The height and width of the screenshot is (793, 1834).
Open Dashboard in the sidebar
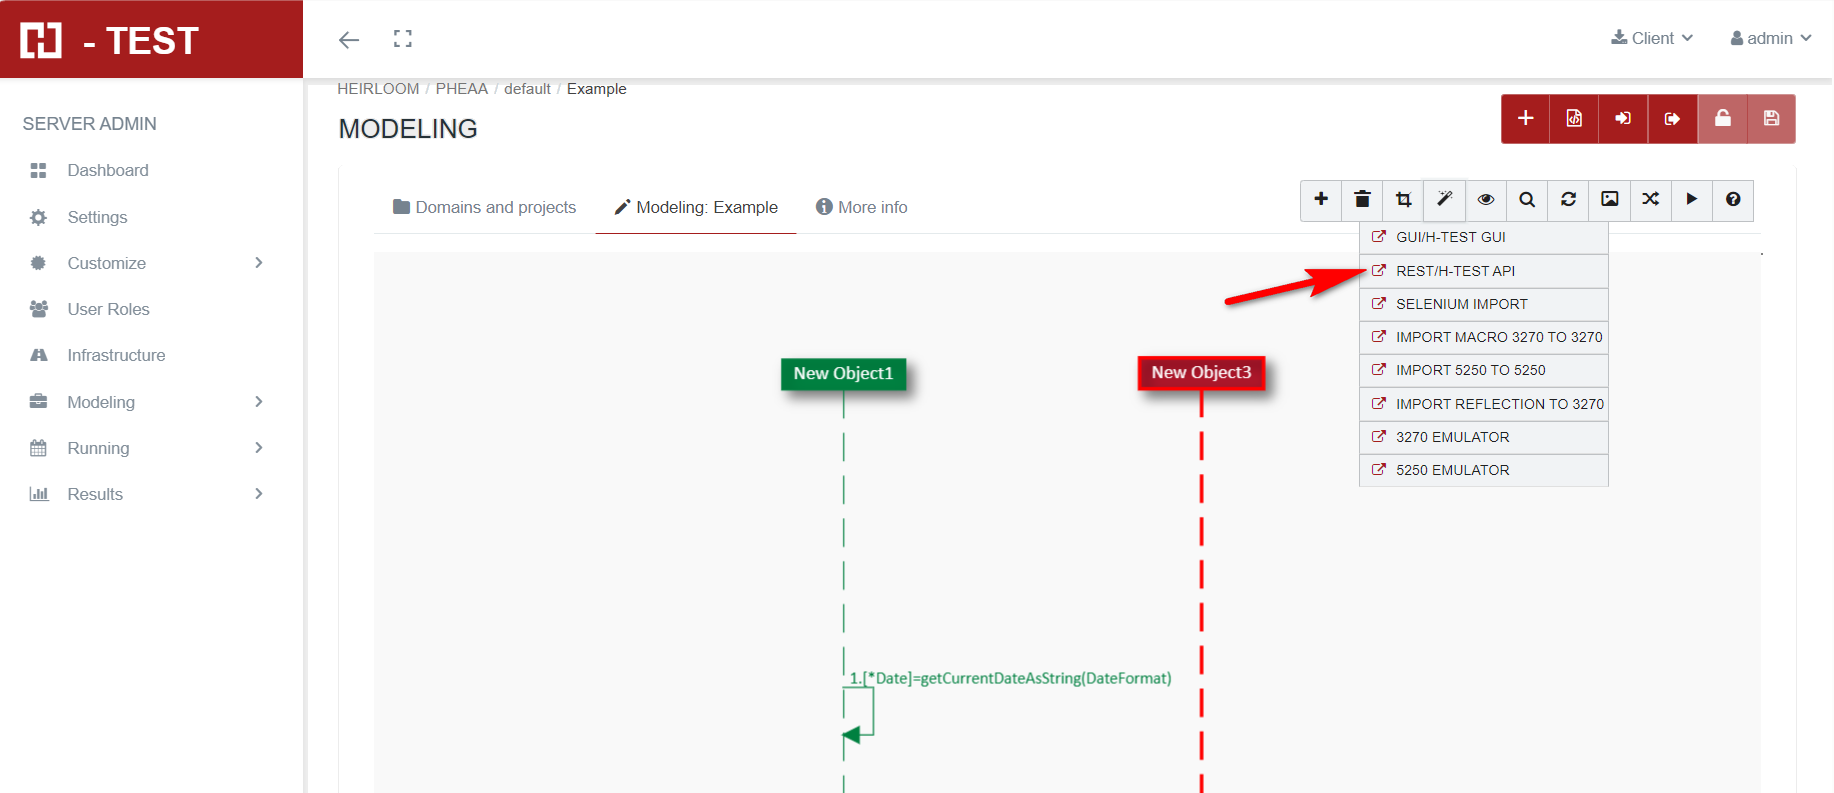point(108,170)
